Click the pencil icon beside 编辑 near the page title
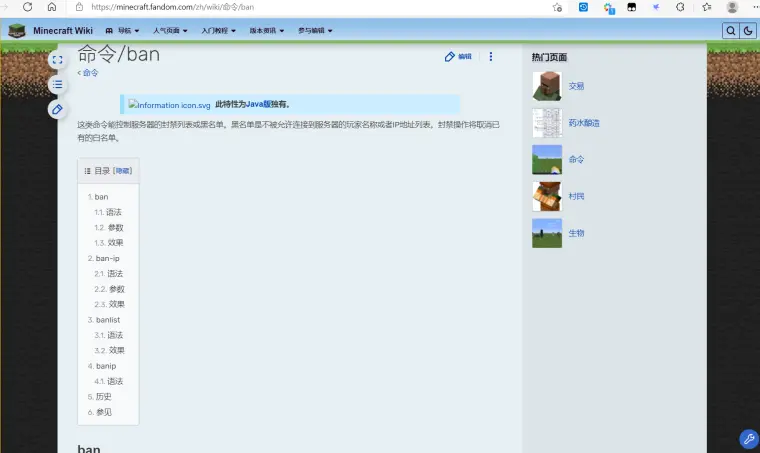The height and width of the screenshot is (453, 760). 449,57
